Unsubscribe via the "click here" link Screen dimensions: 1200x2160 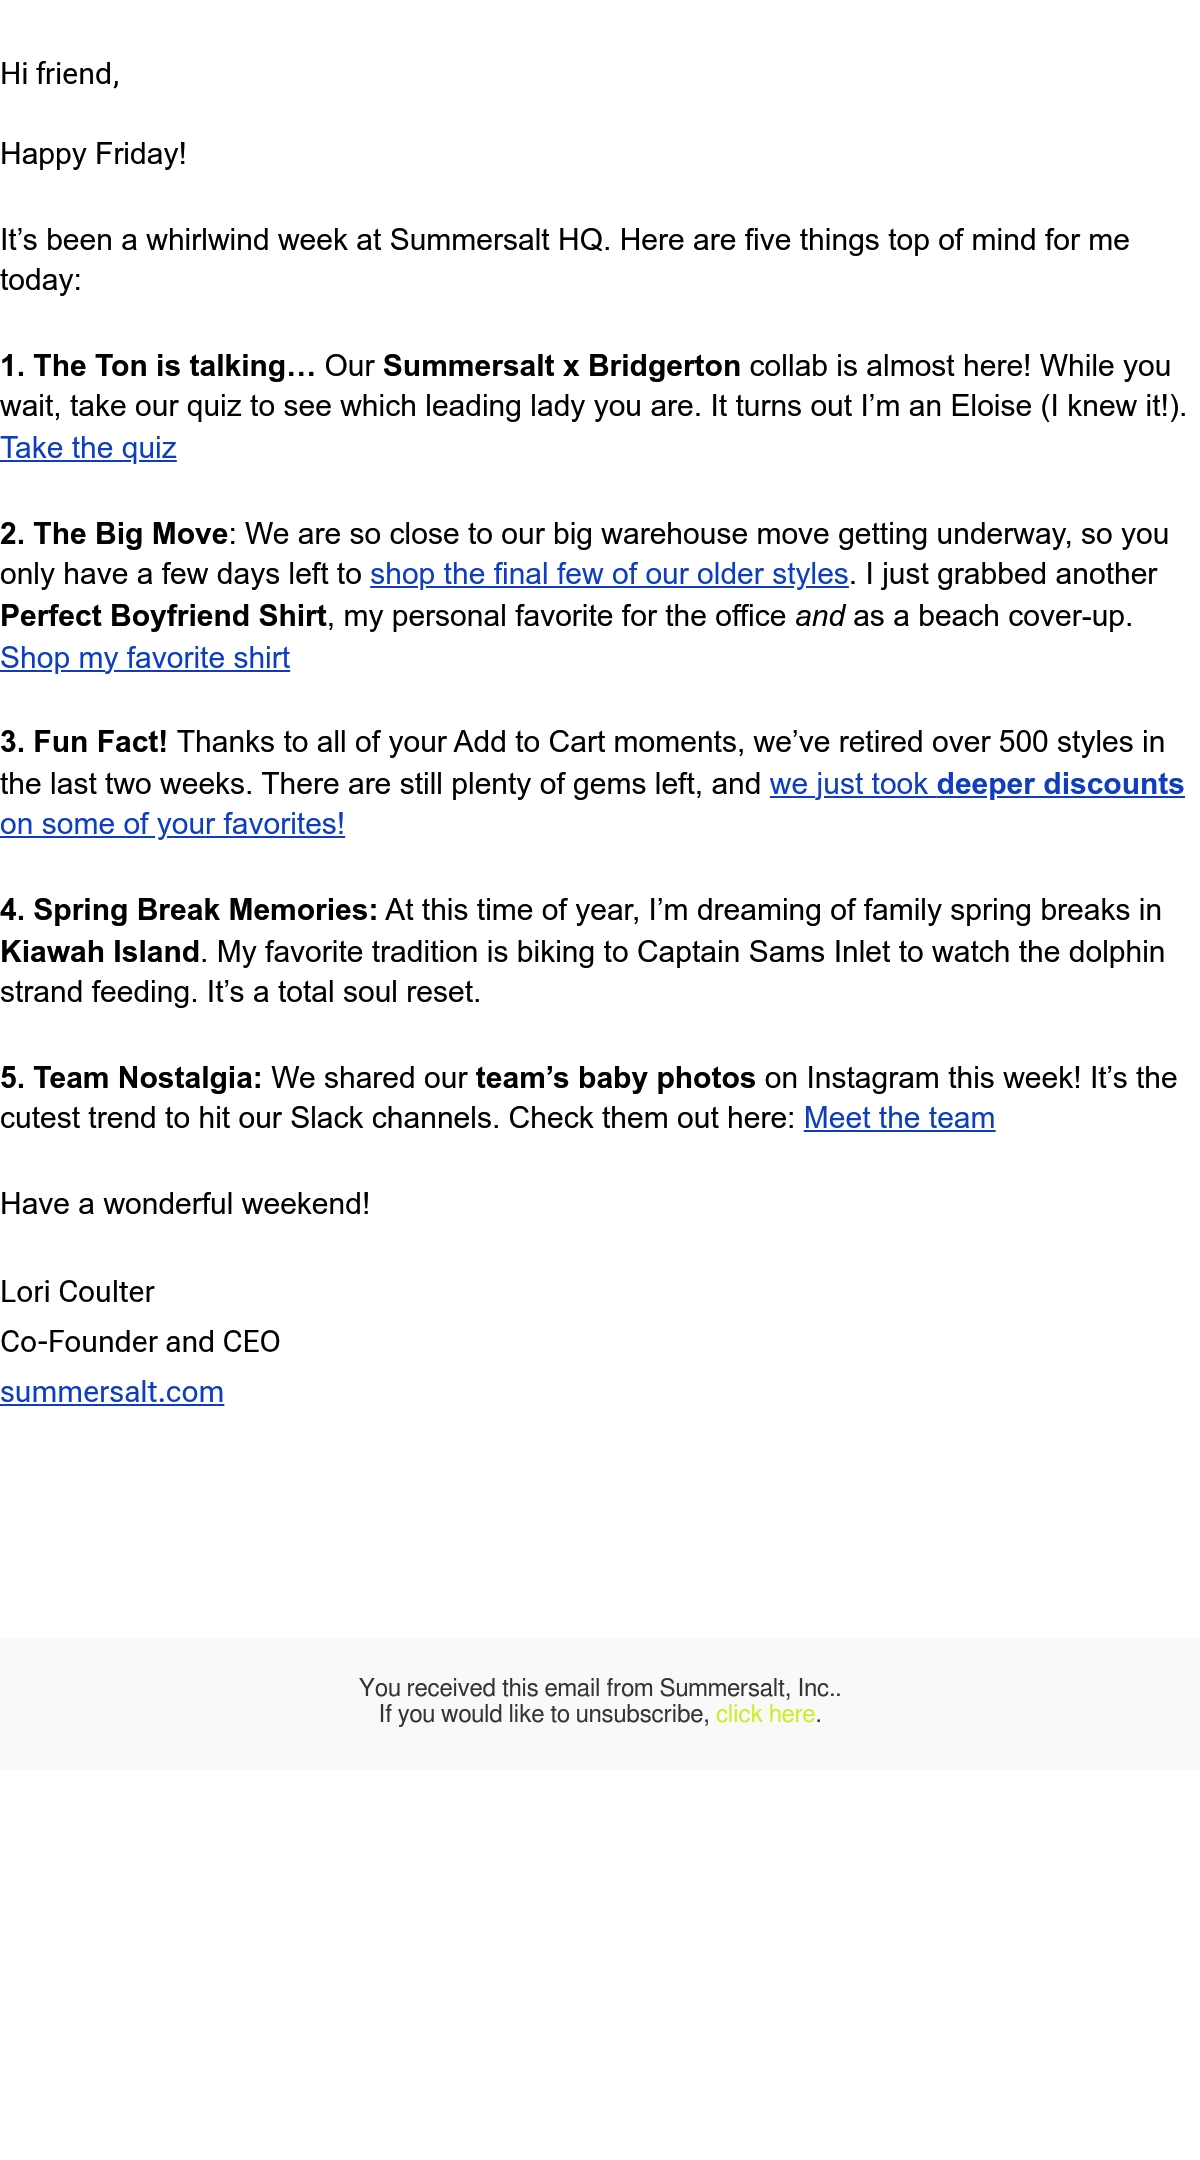765,1714
